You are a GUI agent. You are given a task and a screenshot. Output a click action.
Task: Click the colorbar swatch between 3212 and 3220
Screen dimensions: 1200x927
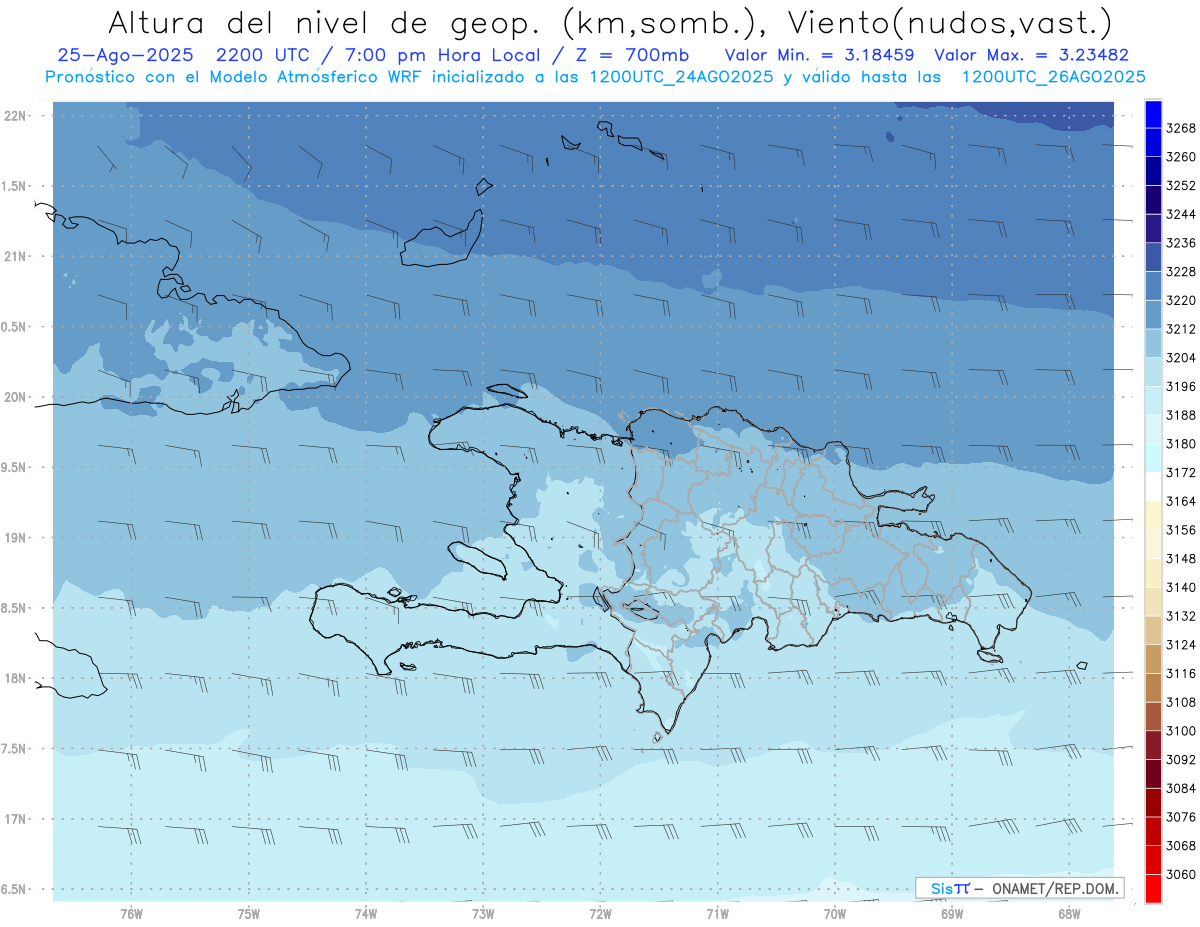[x=1153, y=315]
